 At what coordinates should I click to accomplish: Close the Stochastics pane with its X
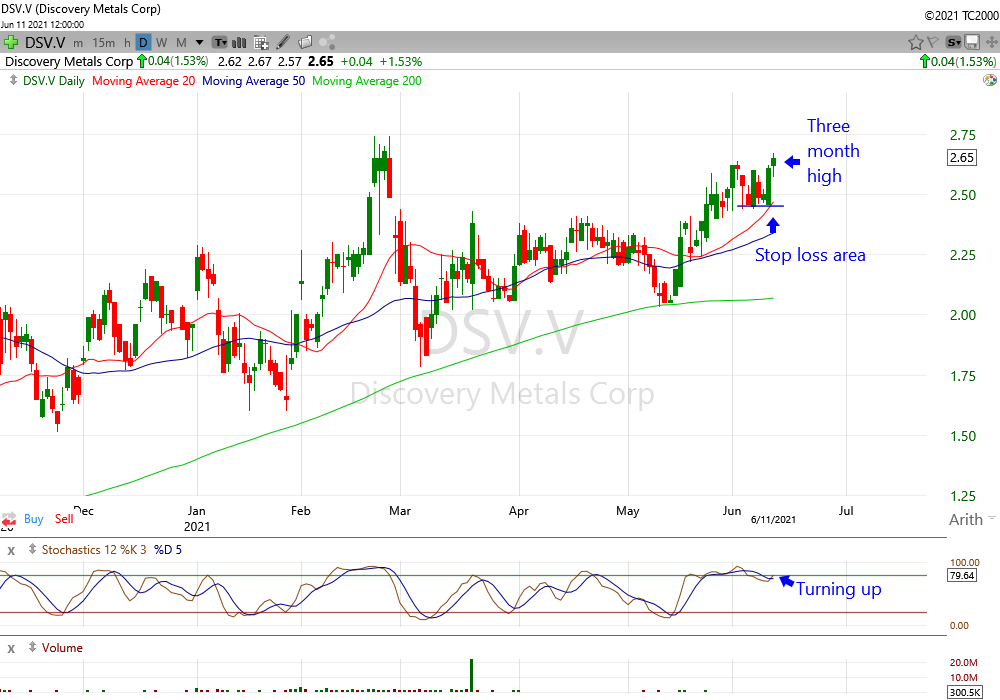click(x=11, y=550)
